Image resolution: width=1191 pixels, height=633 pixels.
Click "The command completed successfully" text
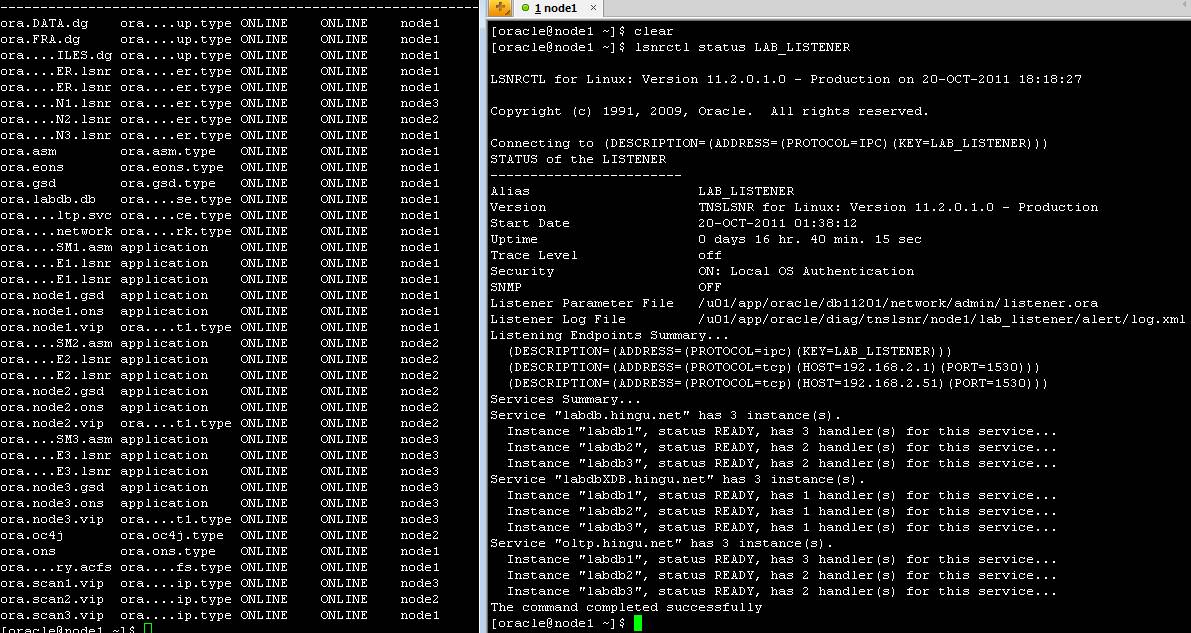[625, 607]
